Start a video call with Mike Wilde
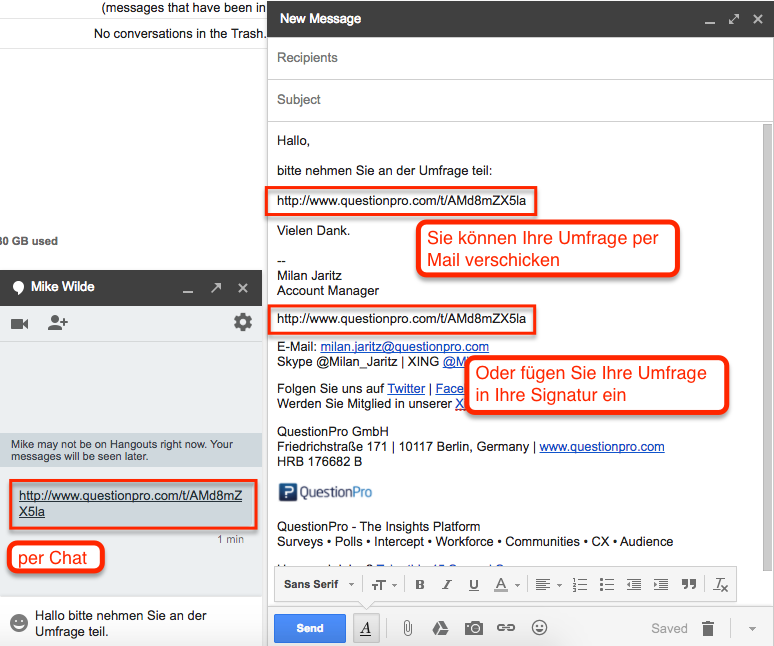774x646 pixels. (20, 324)
